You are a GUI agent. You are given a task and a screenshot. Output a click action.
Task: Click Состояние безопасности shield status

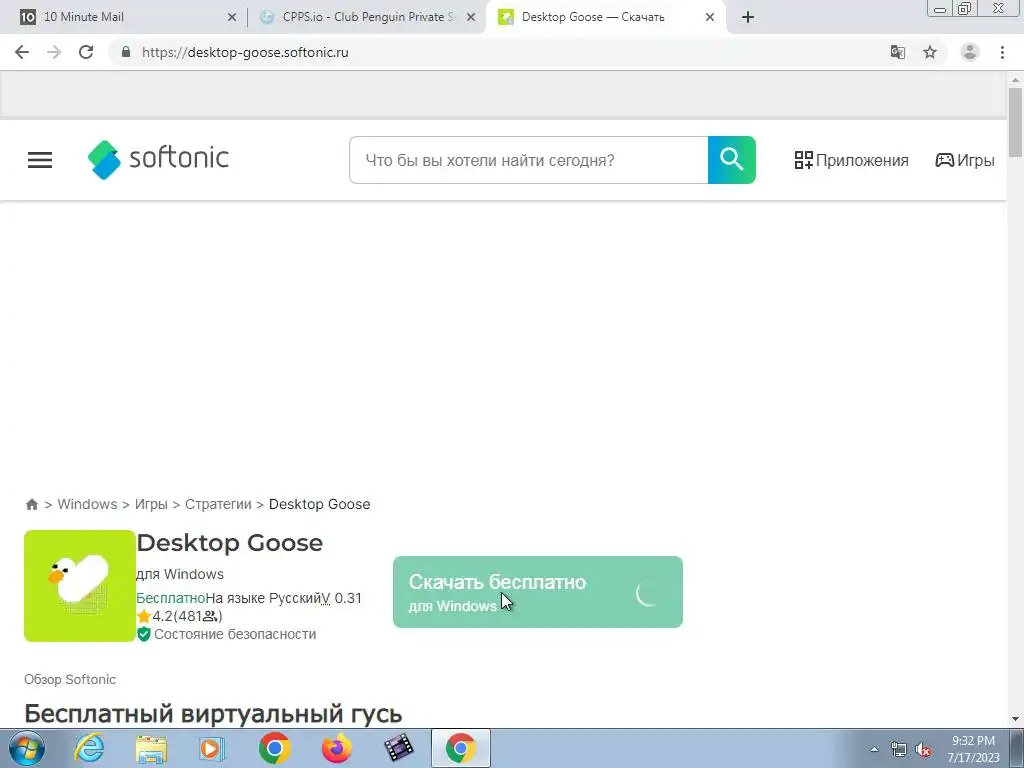click(x=227, y=634)
